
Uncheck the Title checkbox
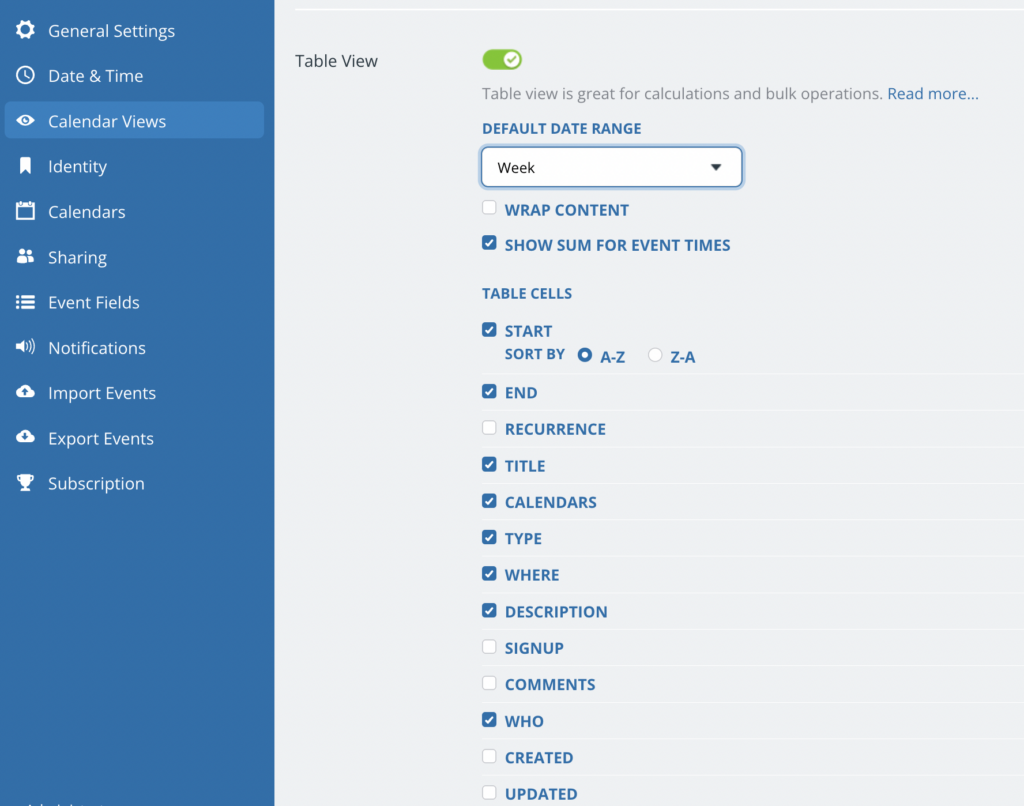pos(489,464)
